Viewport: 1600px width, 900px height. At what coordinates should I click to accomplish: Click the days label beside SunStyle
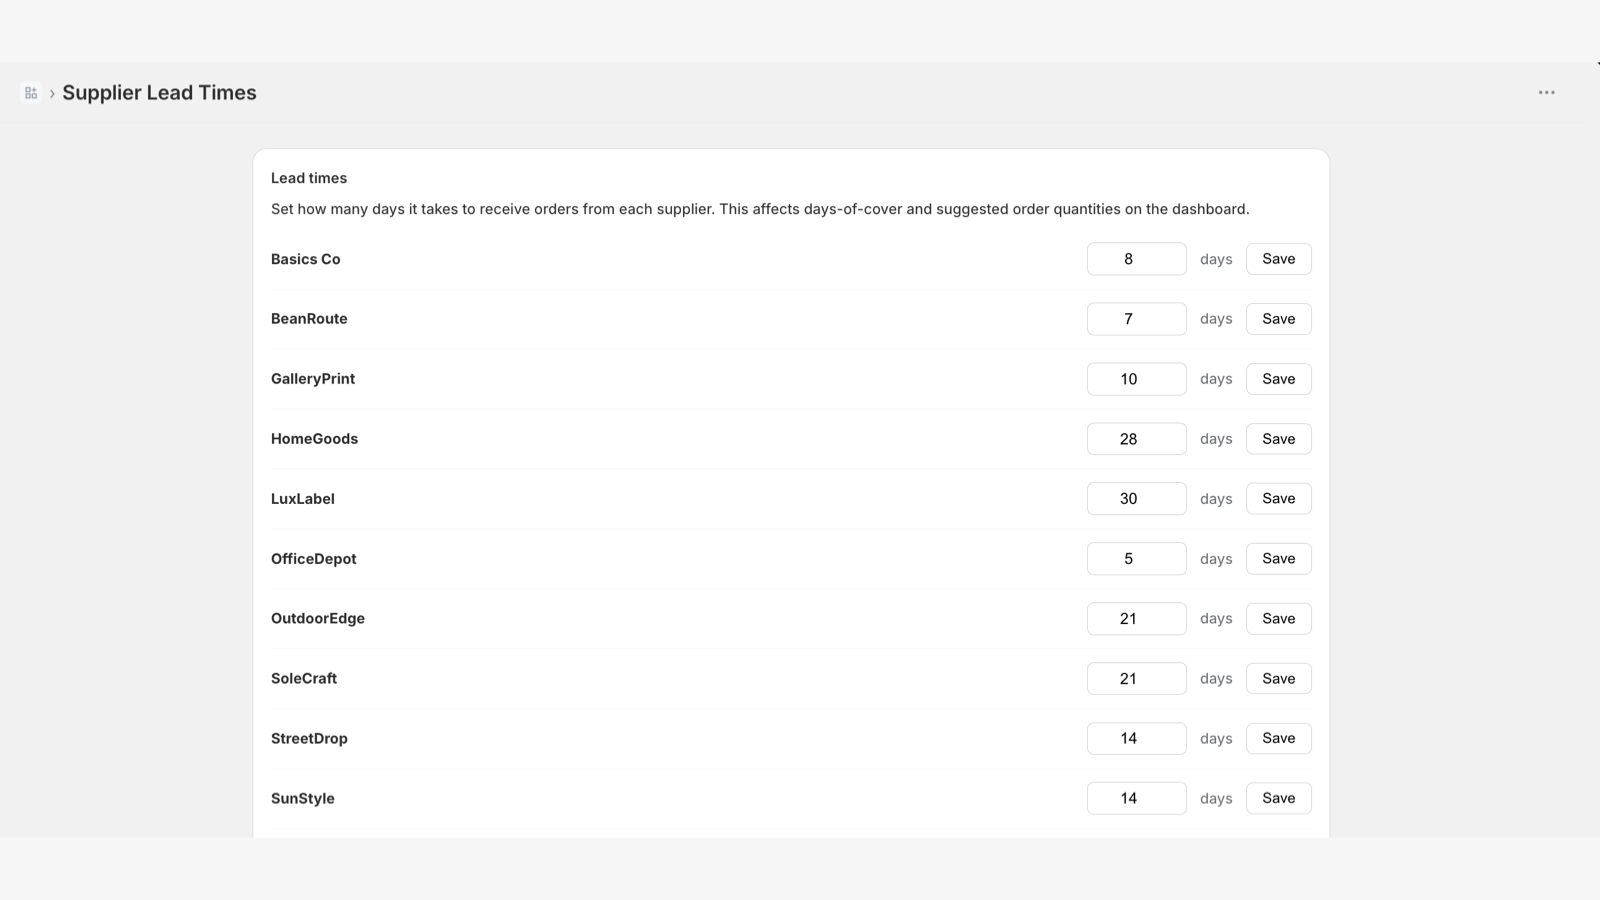pos(1216,799)
